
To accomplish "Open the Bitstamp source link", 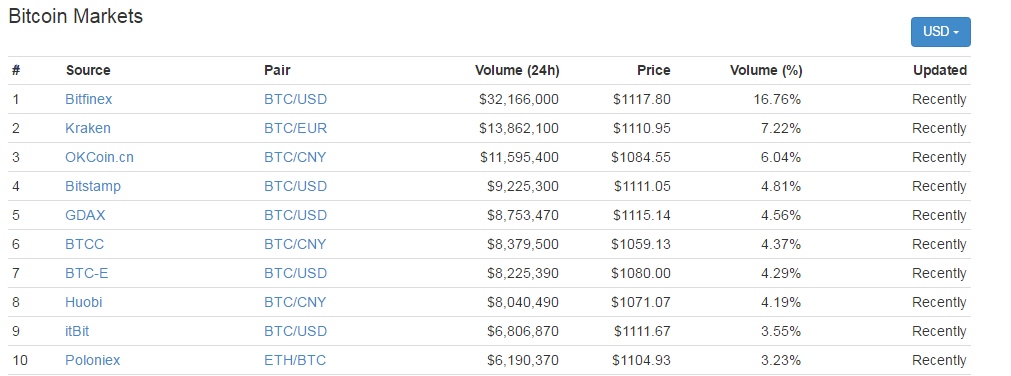I will (93, 186).
